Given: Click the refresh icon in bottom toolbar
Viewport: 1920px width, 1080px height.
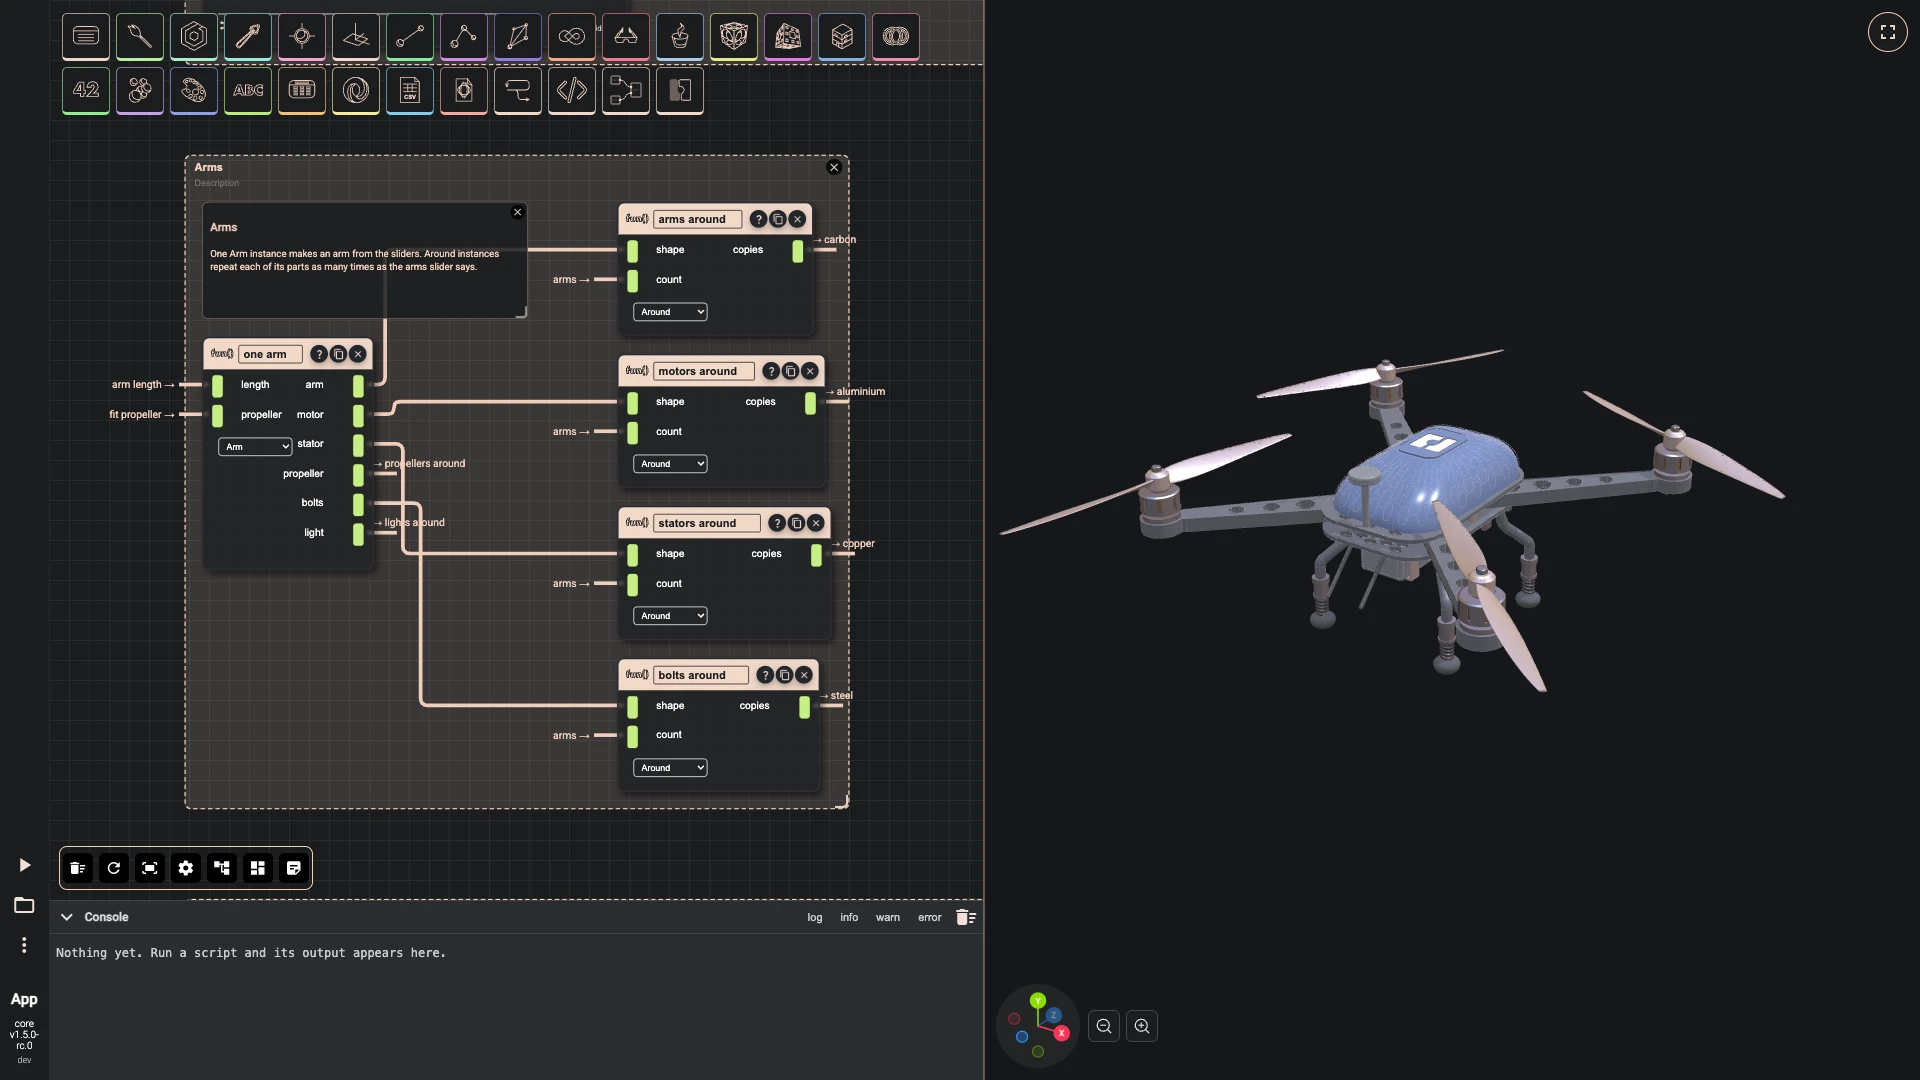Looking at the screenshot, I should (x=114, y=868).
